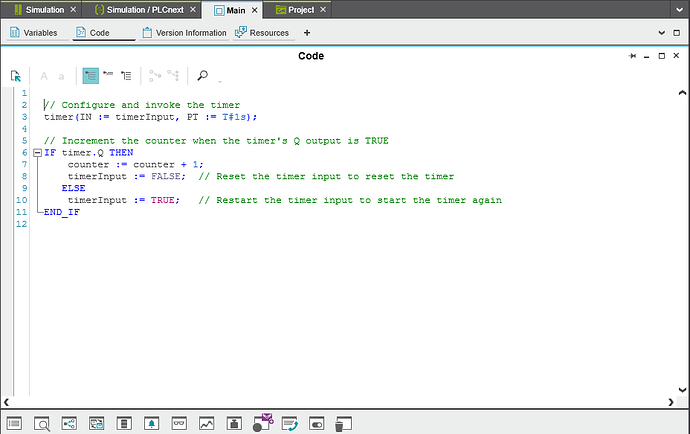
Task: Open the notifications bell window icon
Action: [151, 423]
